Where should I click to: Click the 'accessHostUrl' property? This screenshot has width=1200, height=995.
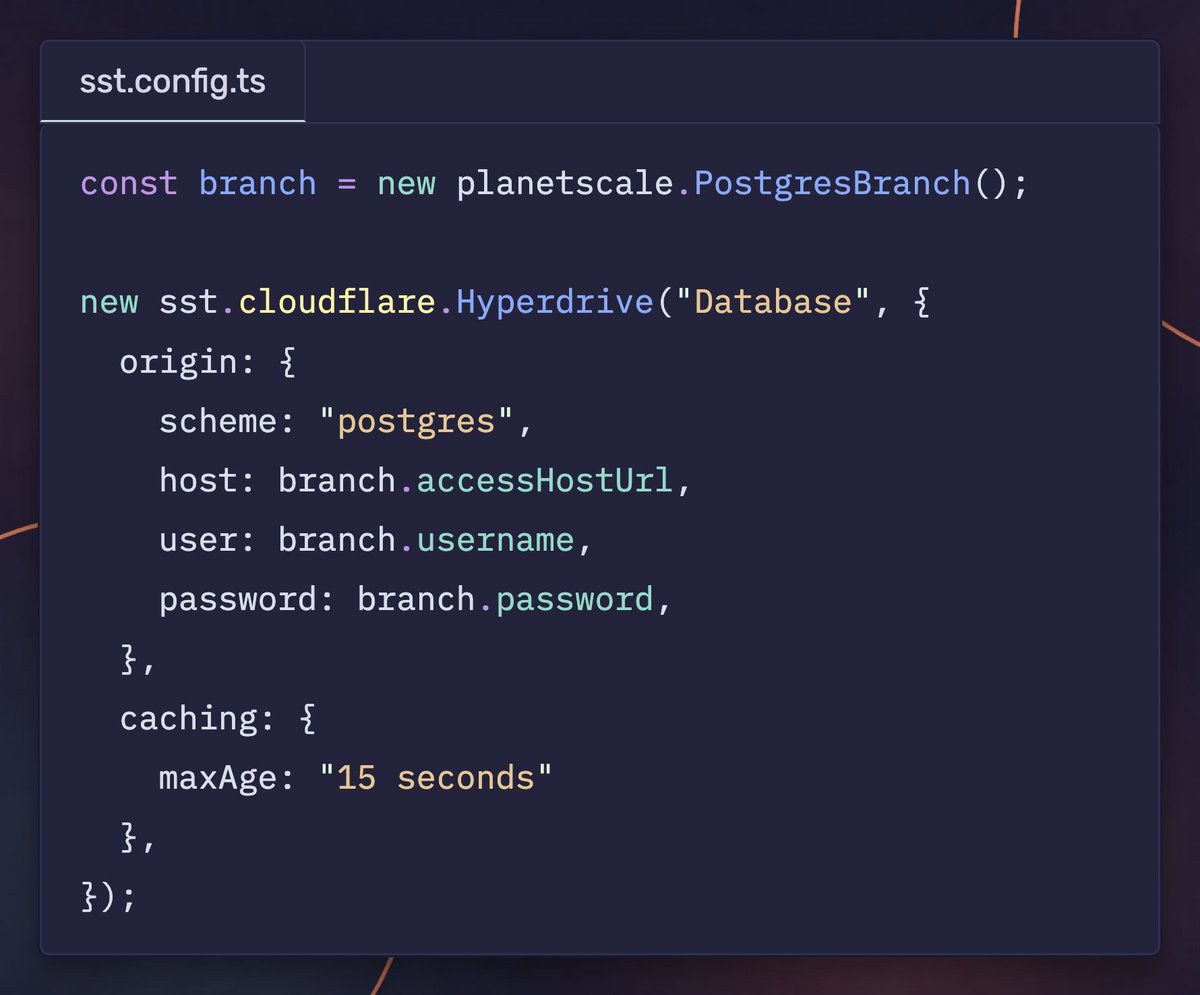(544, 481)
